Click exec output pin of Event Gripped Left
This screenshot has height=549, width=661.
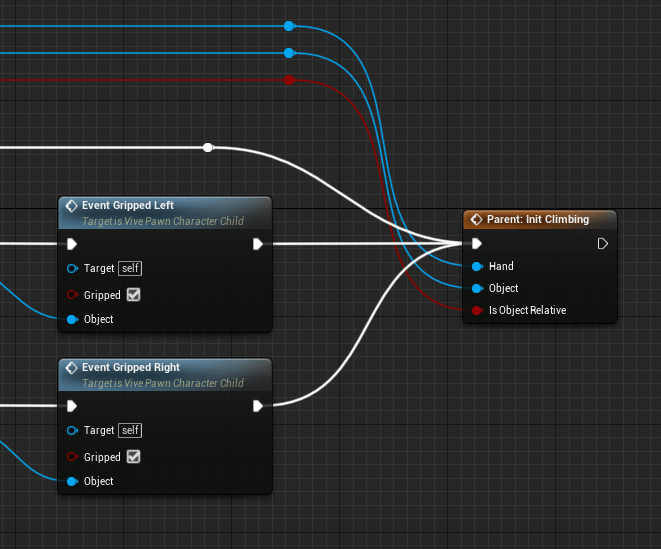258,243
